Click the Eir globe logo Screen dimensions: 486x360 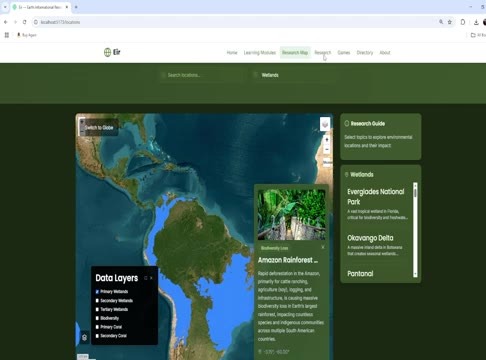pos(107,52)
